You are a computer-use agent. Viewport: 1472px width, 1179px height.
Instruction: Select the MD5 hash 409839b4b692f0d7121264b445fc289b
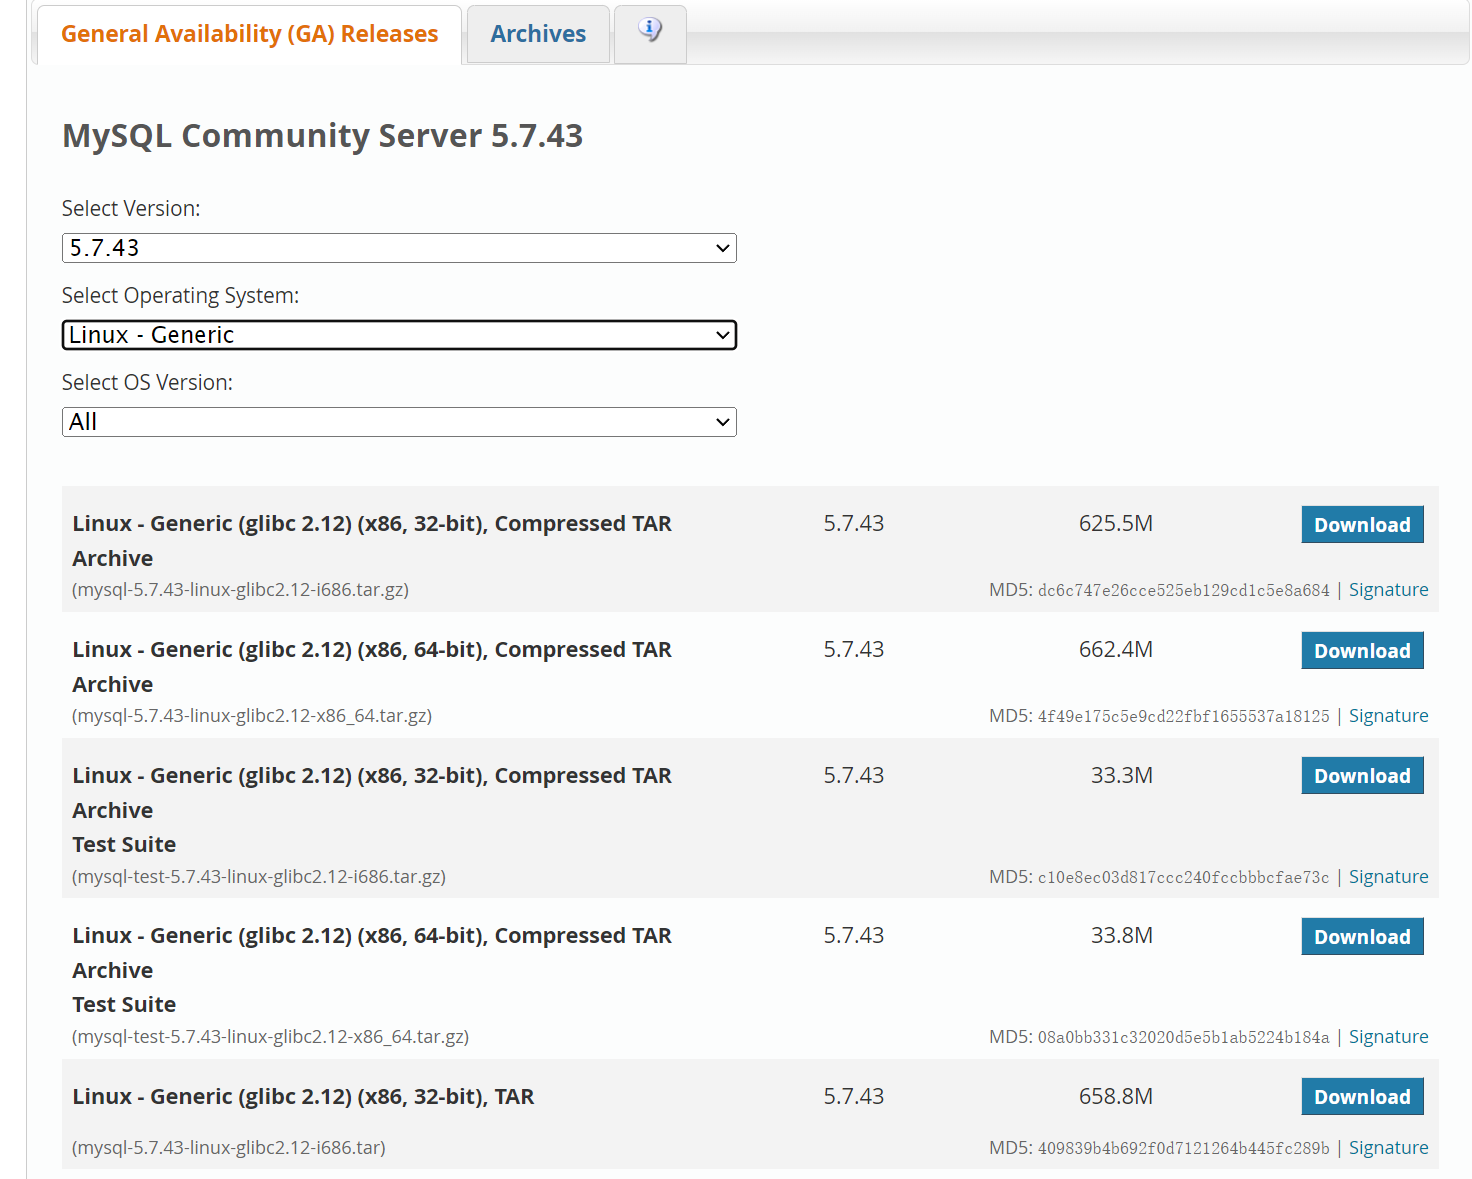click(1184, 1149)
